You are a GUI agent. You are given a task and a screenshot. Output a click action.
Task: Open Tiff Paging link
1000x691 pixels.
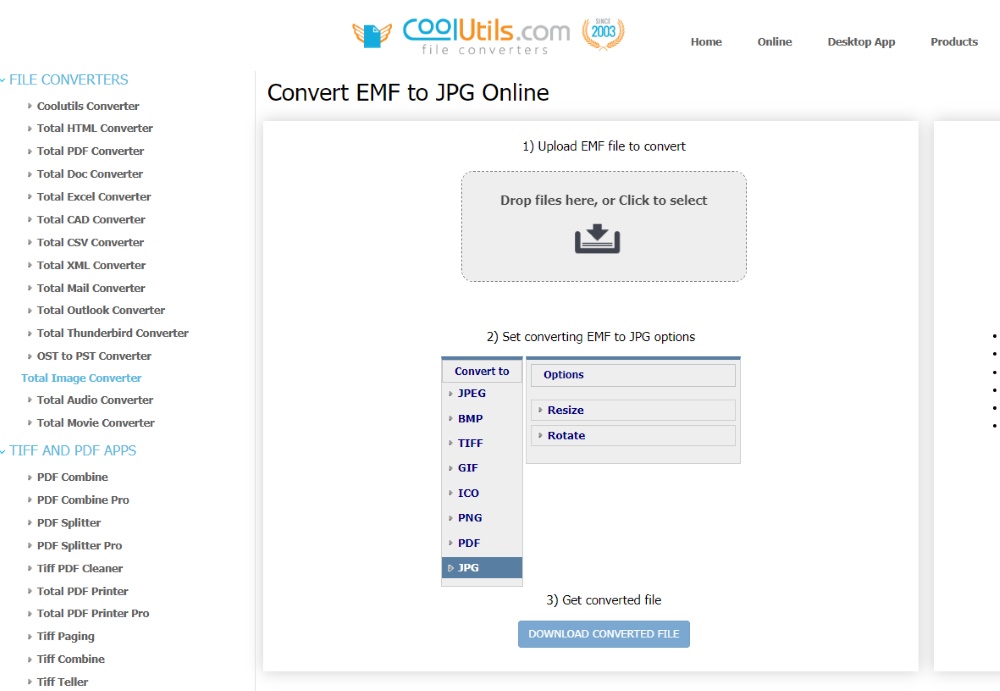click(x=65, y=636)
